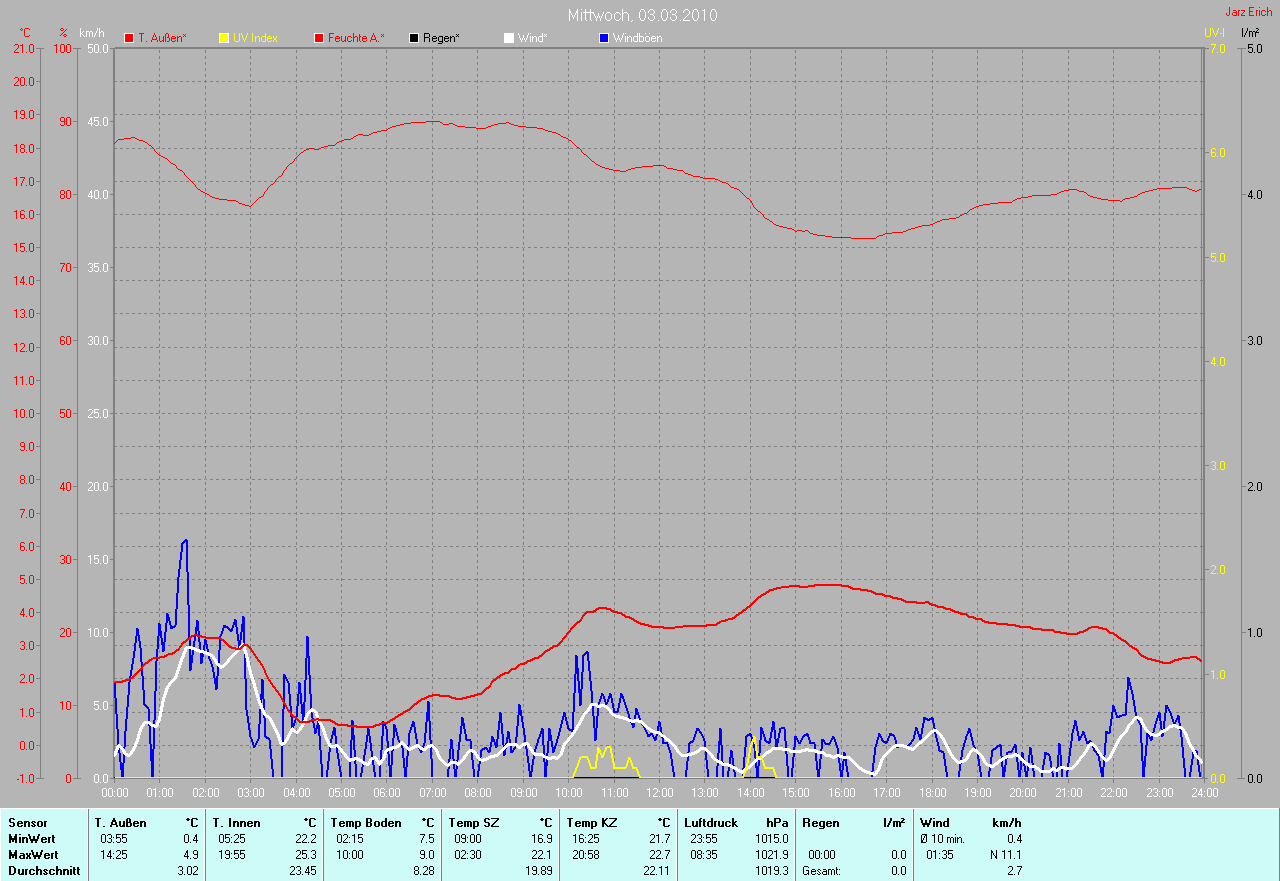Click the black Regen legend swatch
Viewport: 1280px width, 881px height.
[414, 38]
